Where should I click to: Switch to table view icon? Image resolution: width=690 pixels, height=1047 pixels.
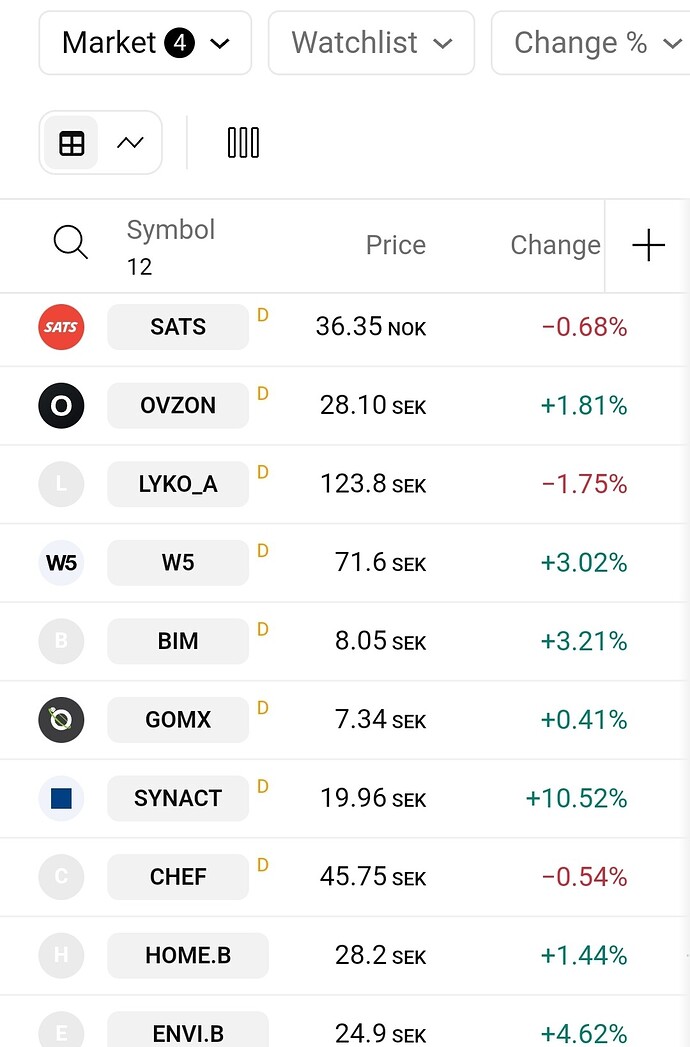click(71, 143)
